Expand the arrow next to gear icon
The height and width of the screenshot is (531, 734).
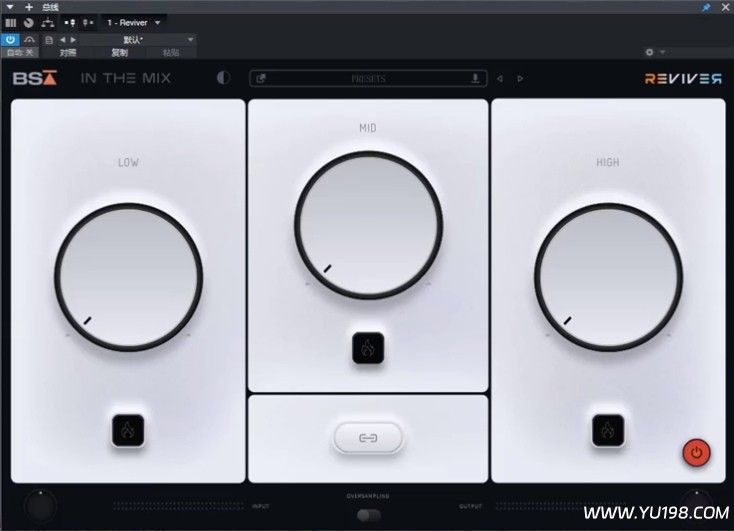point(662,52)
